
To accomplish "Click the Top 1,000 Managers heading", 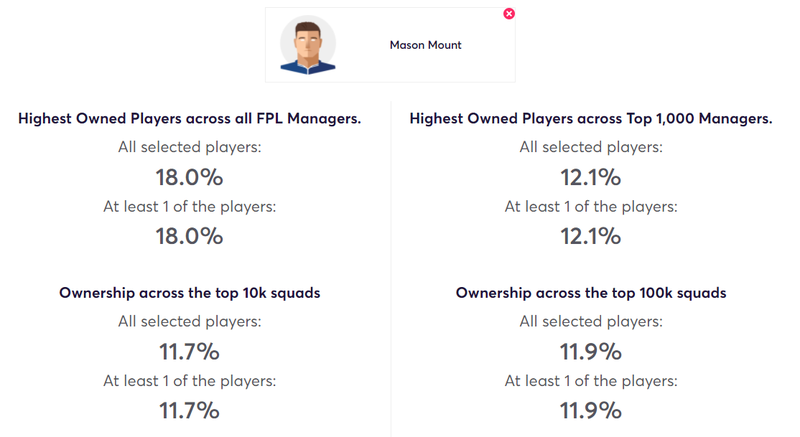I will [x=591, y=118].
